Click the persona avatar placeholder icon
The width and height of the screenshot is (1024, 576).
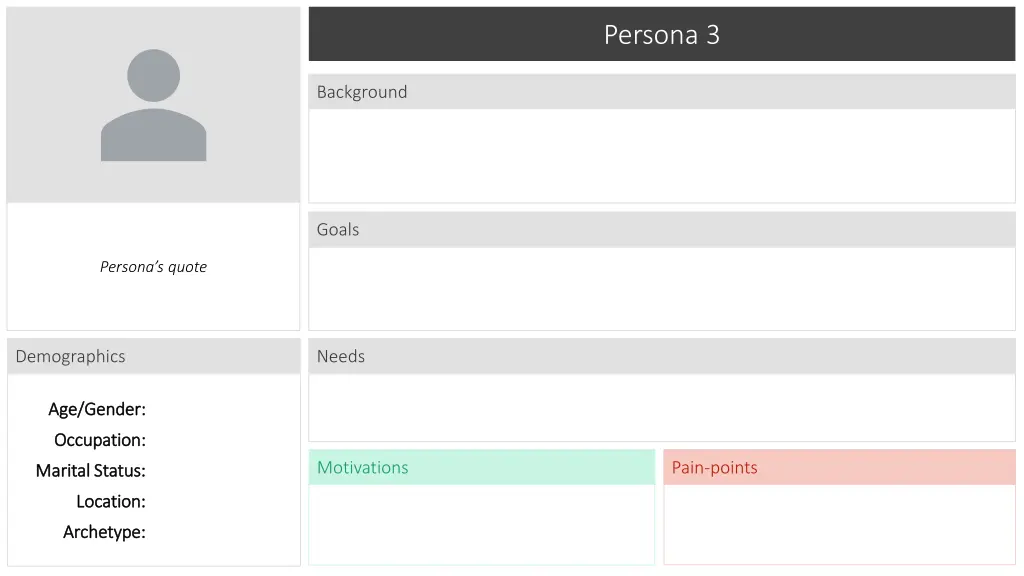153,105
